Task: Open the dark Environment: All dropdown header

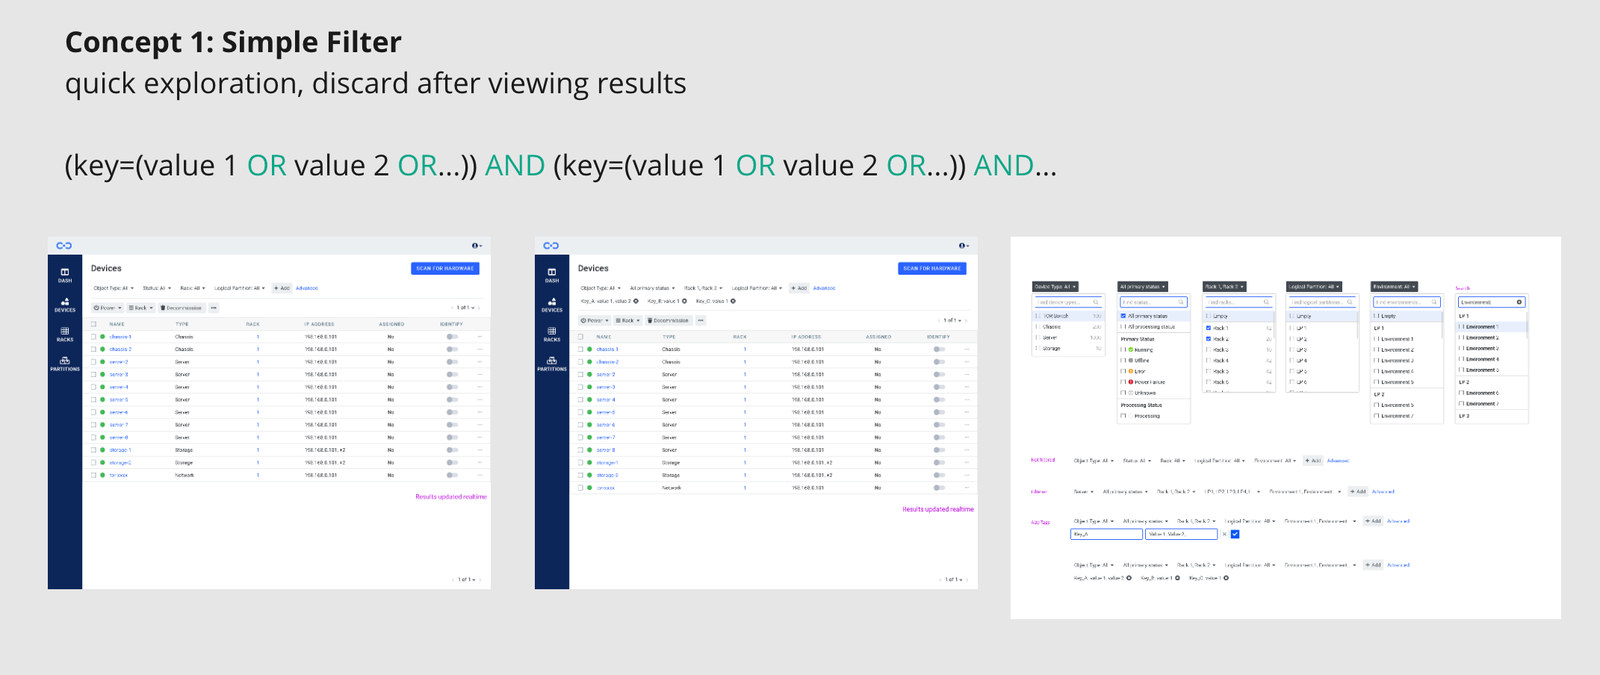Action: pos(1394,287)
